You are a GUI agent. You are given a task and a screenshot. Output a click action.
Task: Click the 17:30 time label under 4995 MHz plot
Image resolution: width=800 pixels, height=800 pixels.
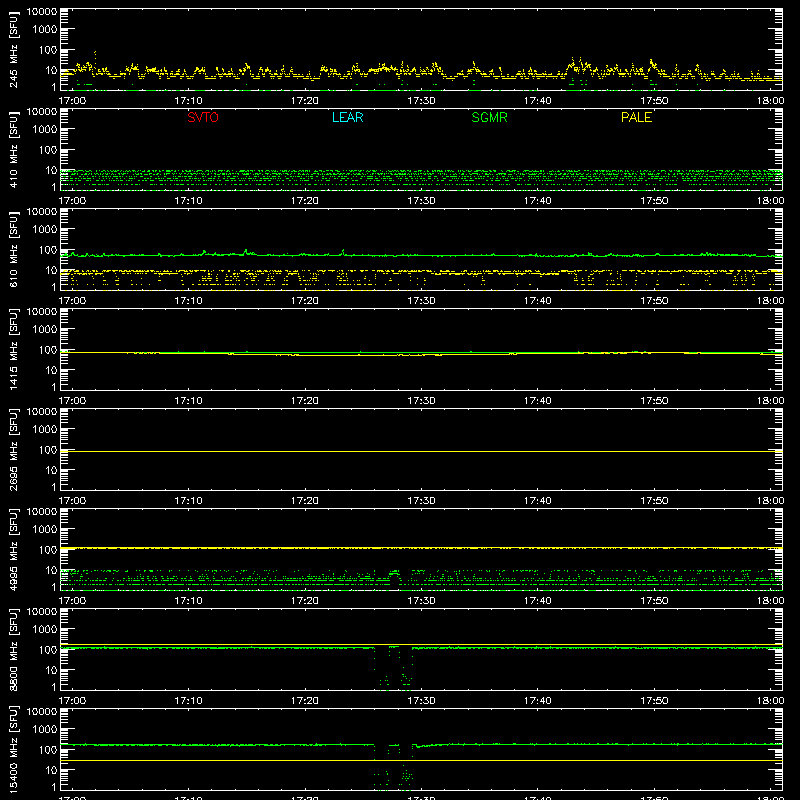[x=421, y=601]
